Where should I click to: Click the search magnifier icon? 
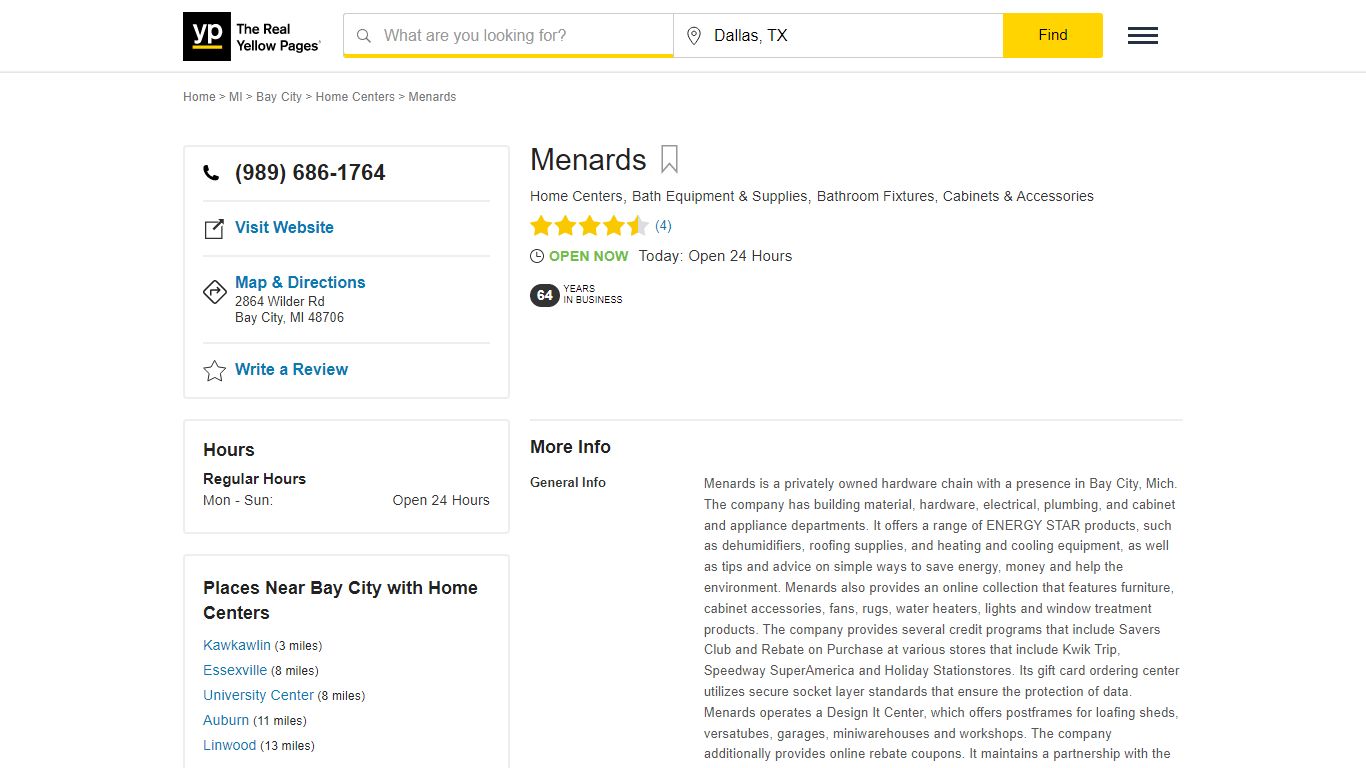coord(364,36)
